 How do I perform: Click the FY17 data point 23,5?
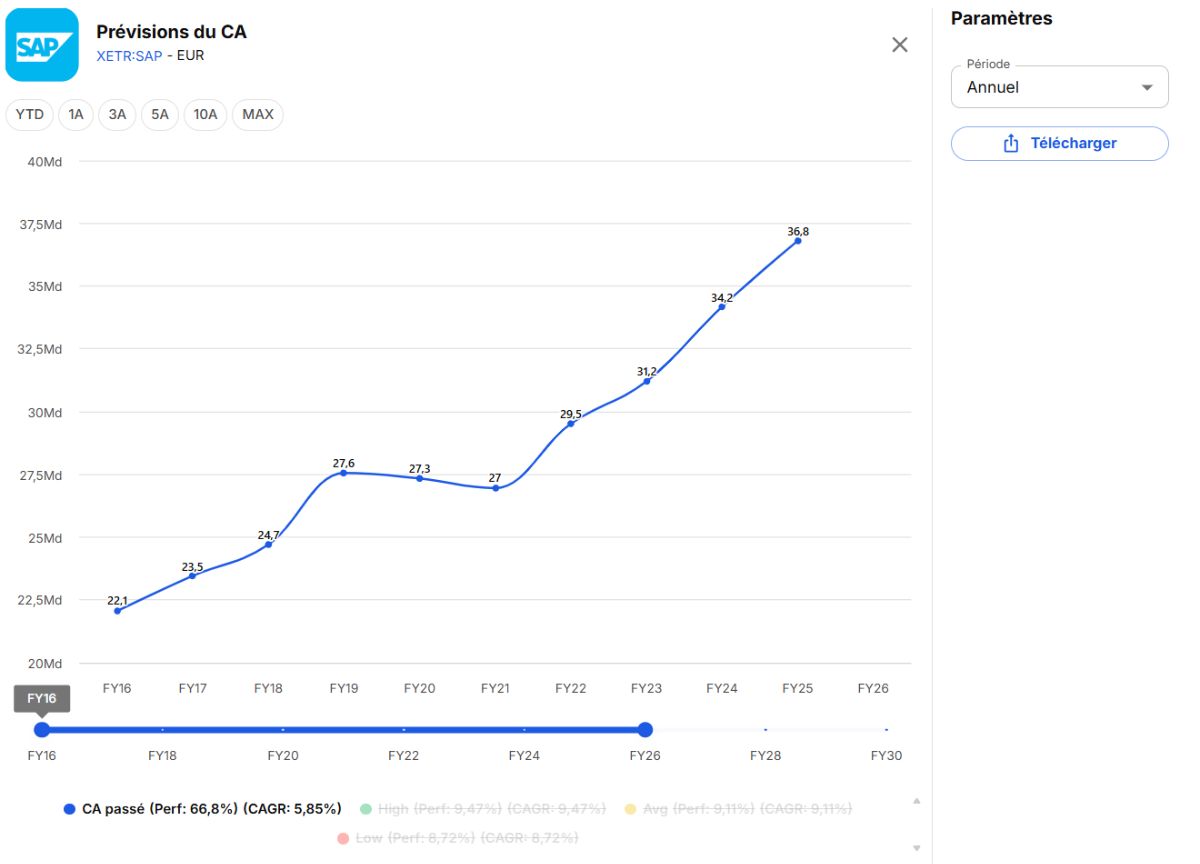coord(193,576)
